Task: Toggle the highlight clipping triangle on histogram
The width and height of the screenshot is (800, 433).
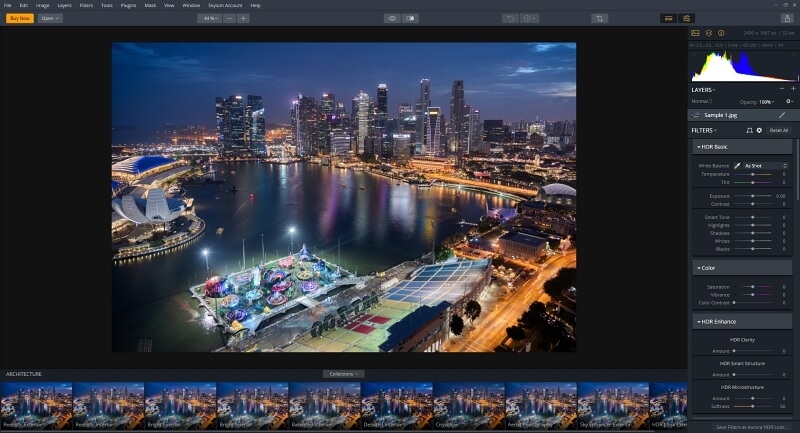Action: pyautogui.click(x=793, y=54)
